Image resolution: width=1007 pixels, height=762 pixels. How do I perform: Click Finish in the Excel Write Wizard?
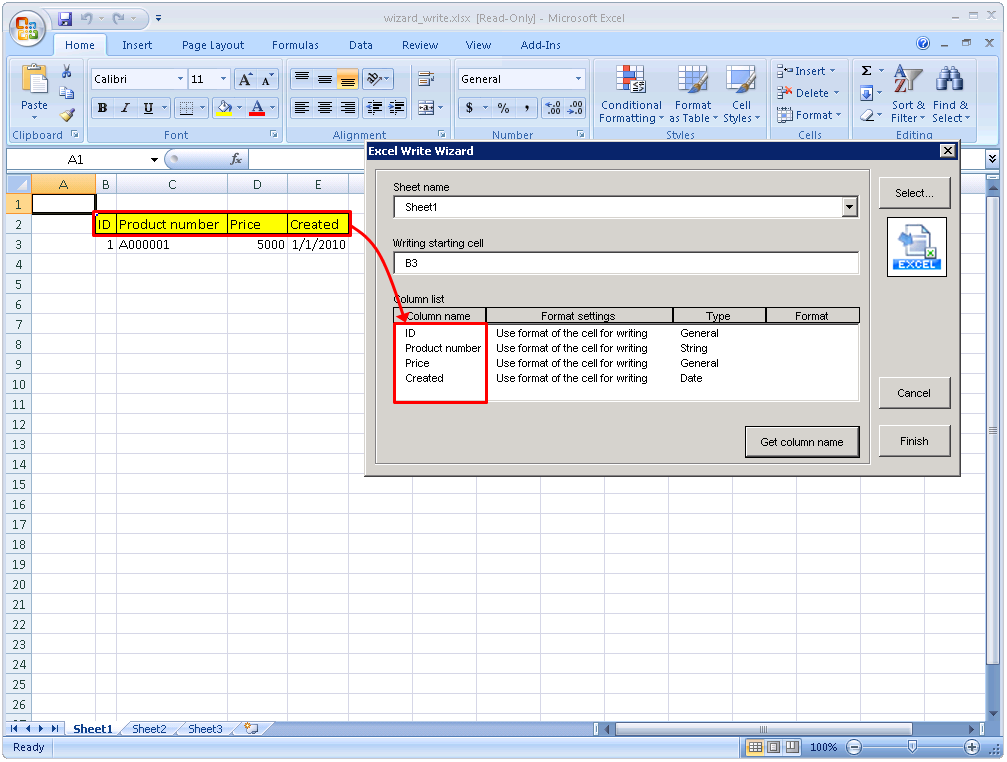click(913, 441)
